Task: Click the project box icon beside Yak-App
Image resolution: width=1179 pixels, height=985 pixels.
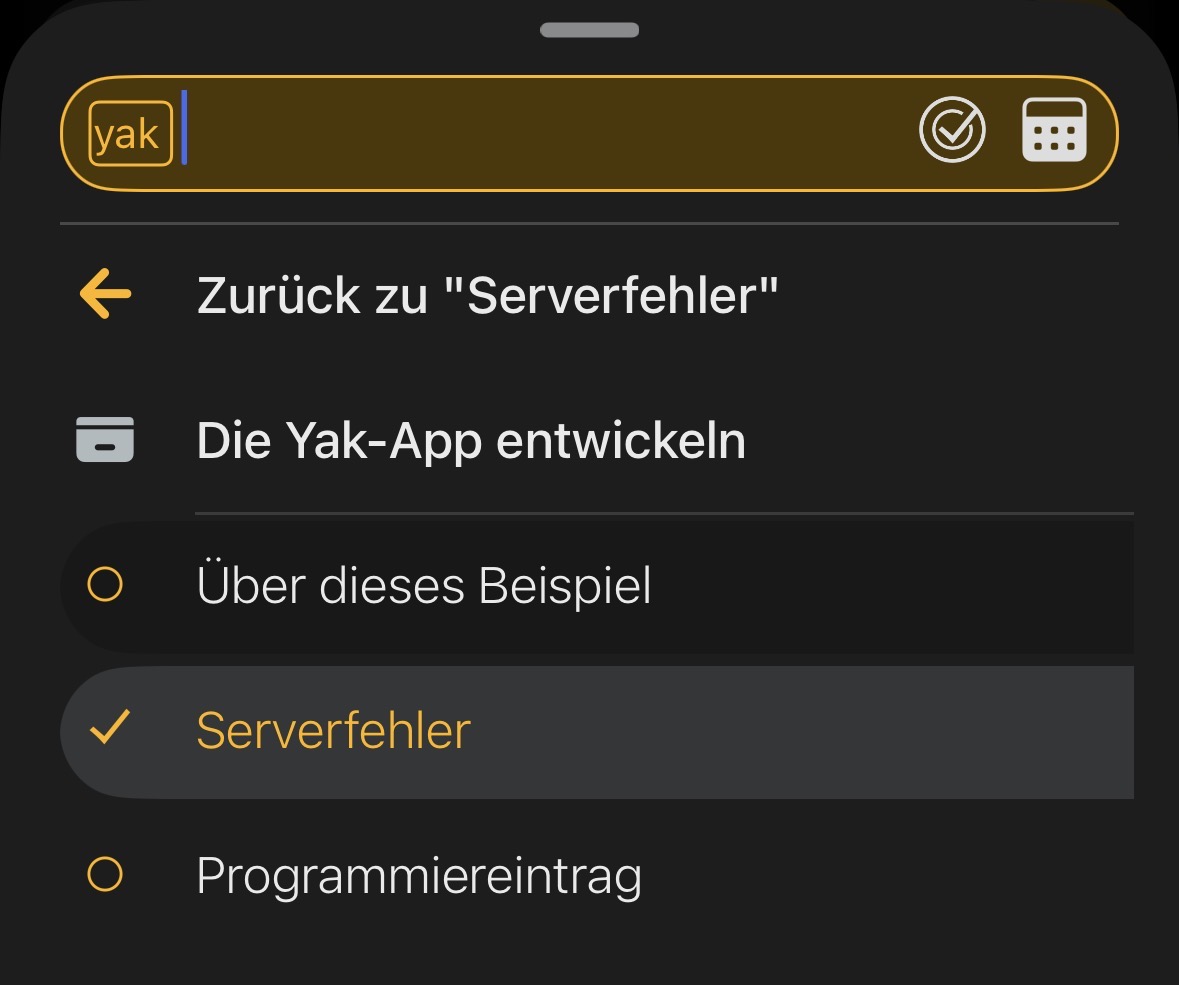Action: click(x=105, y=440)
